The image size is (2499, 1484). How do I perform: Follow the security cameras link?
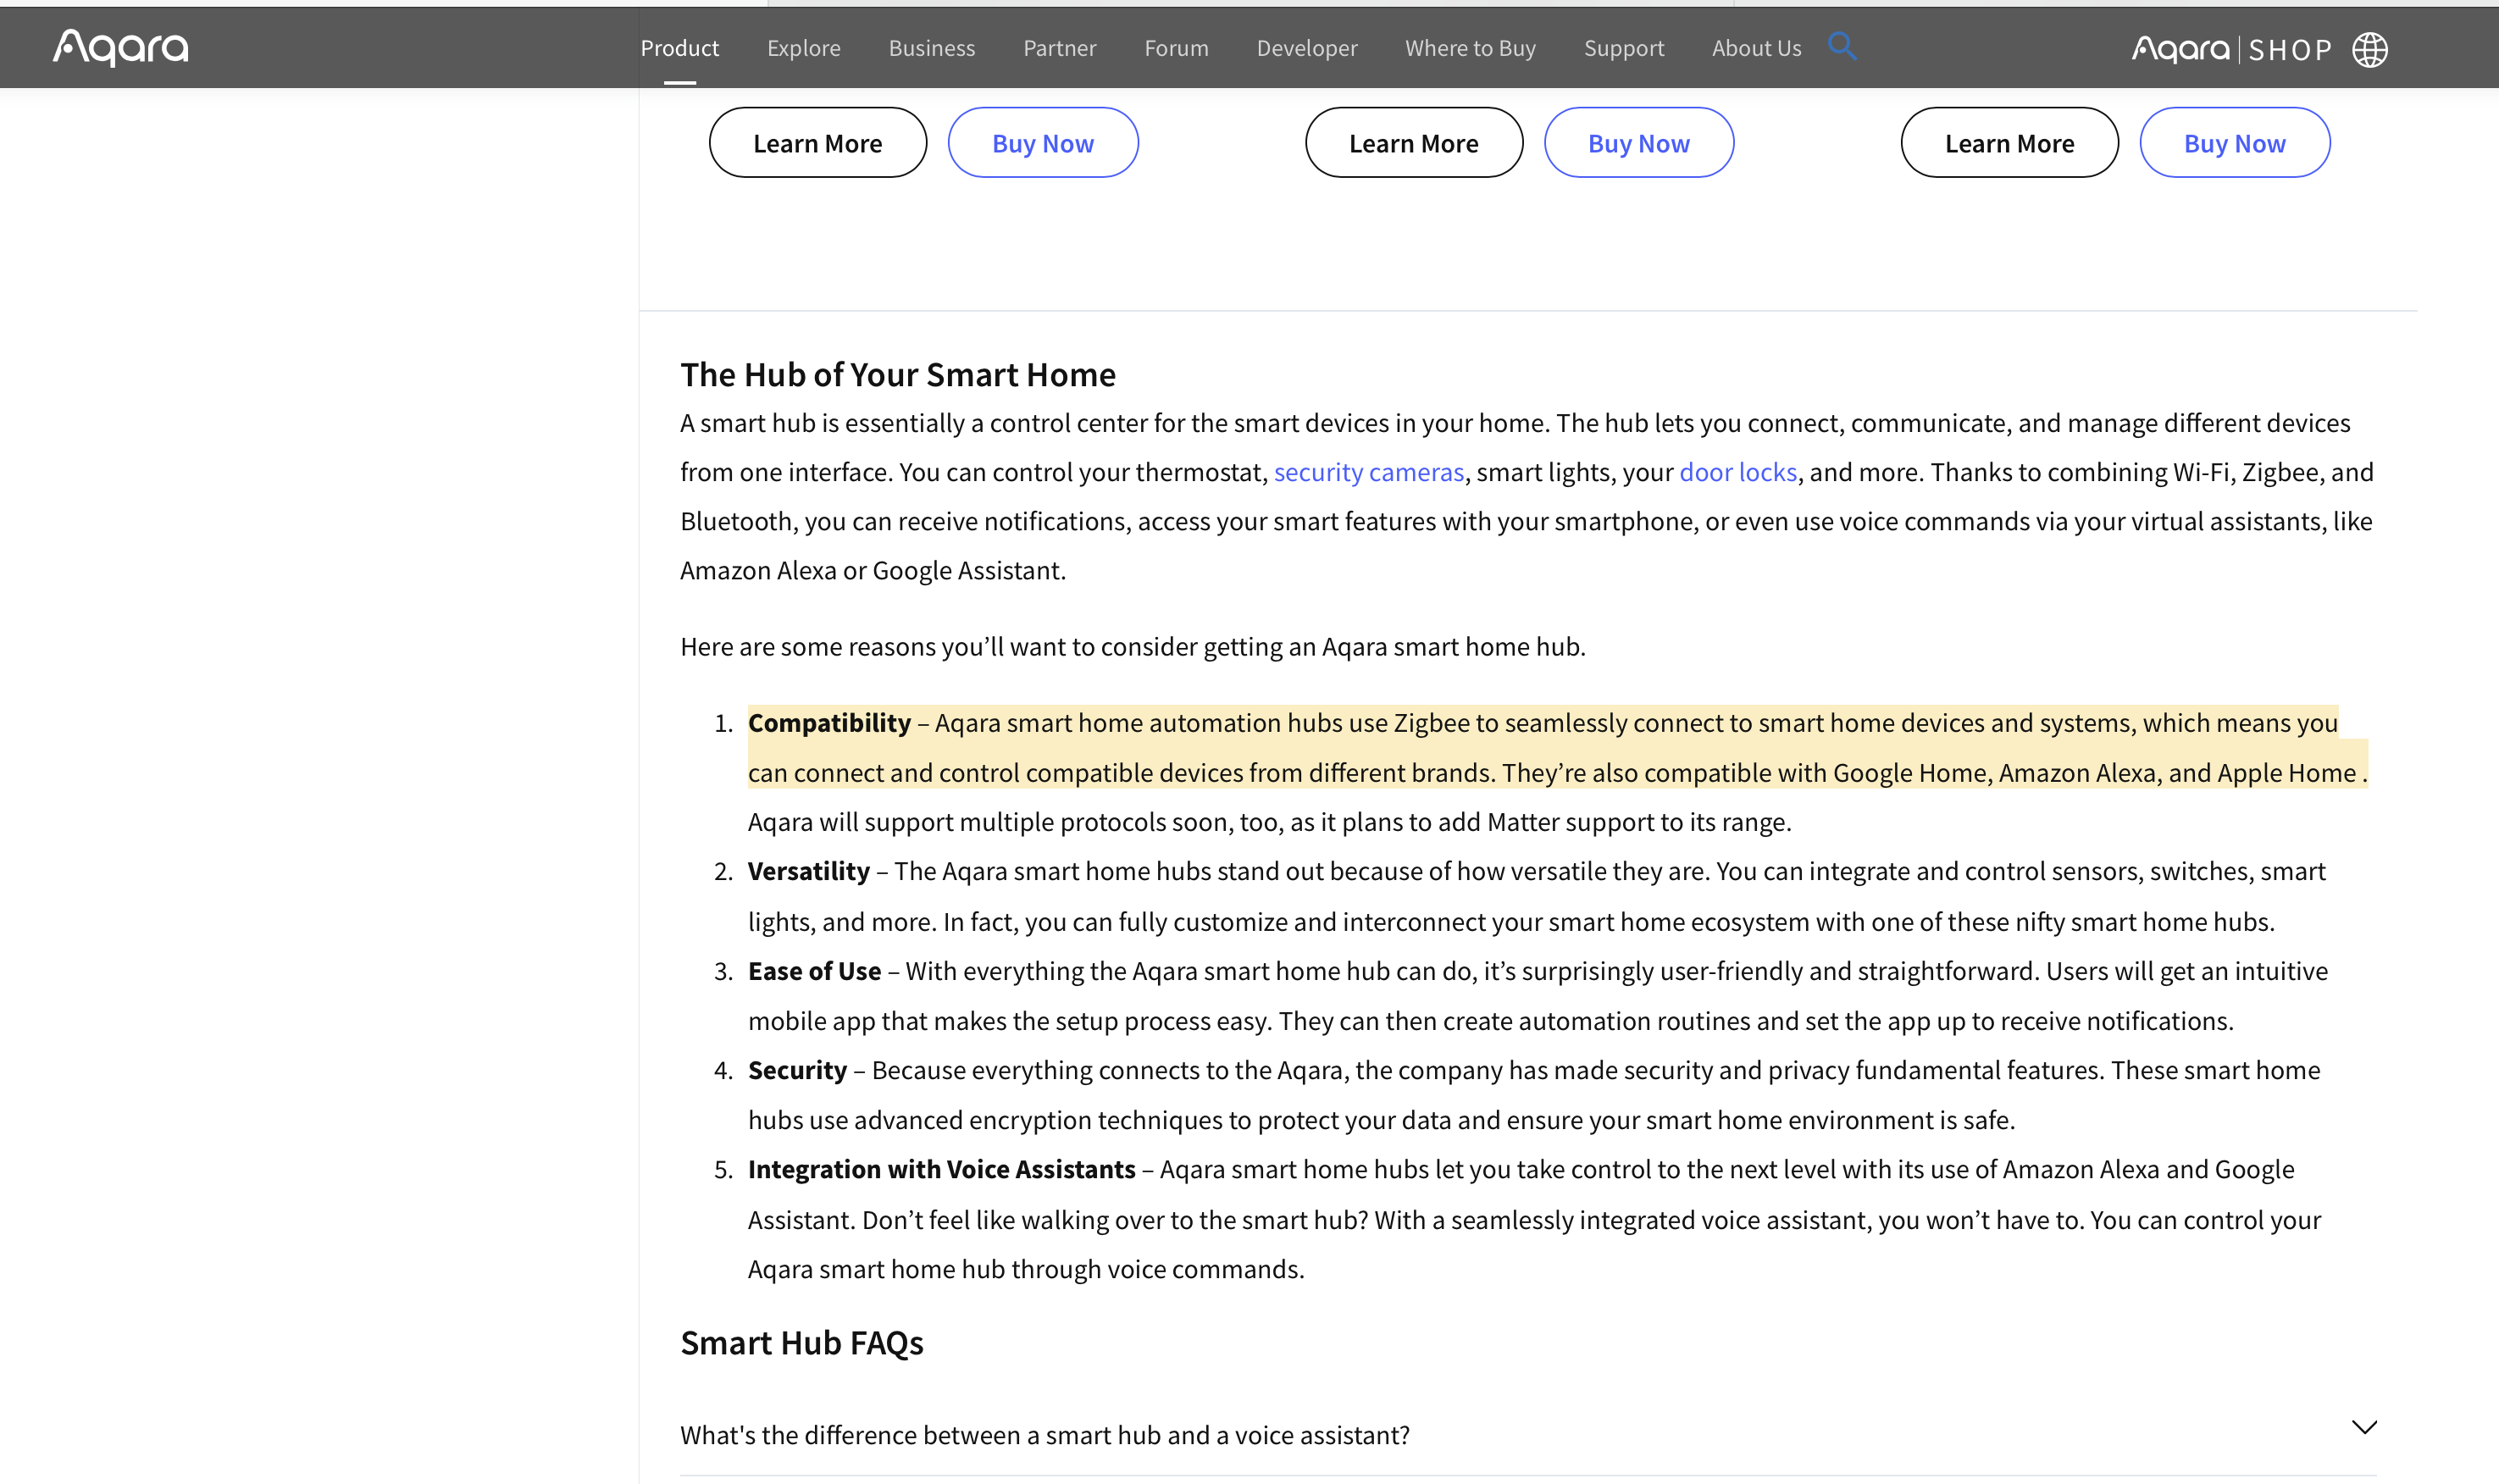pos(1368,472)
